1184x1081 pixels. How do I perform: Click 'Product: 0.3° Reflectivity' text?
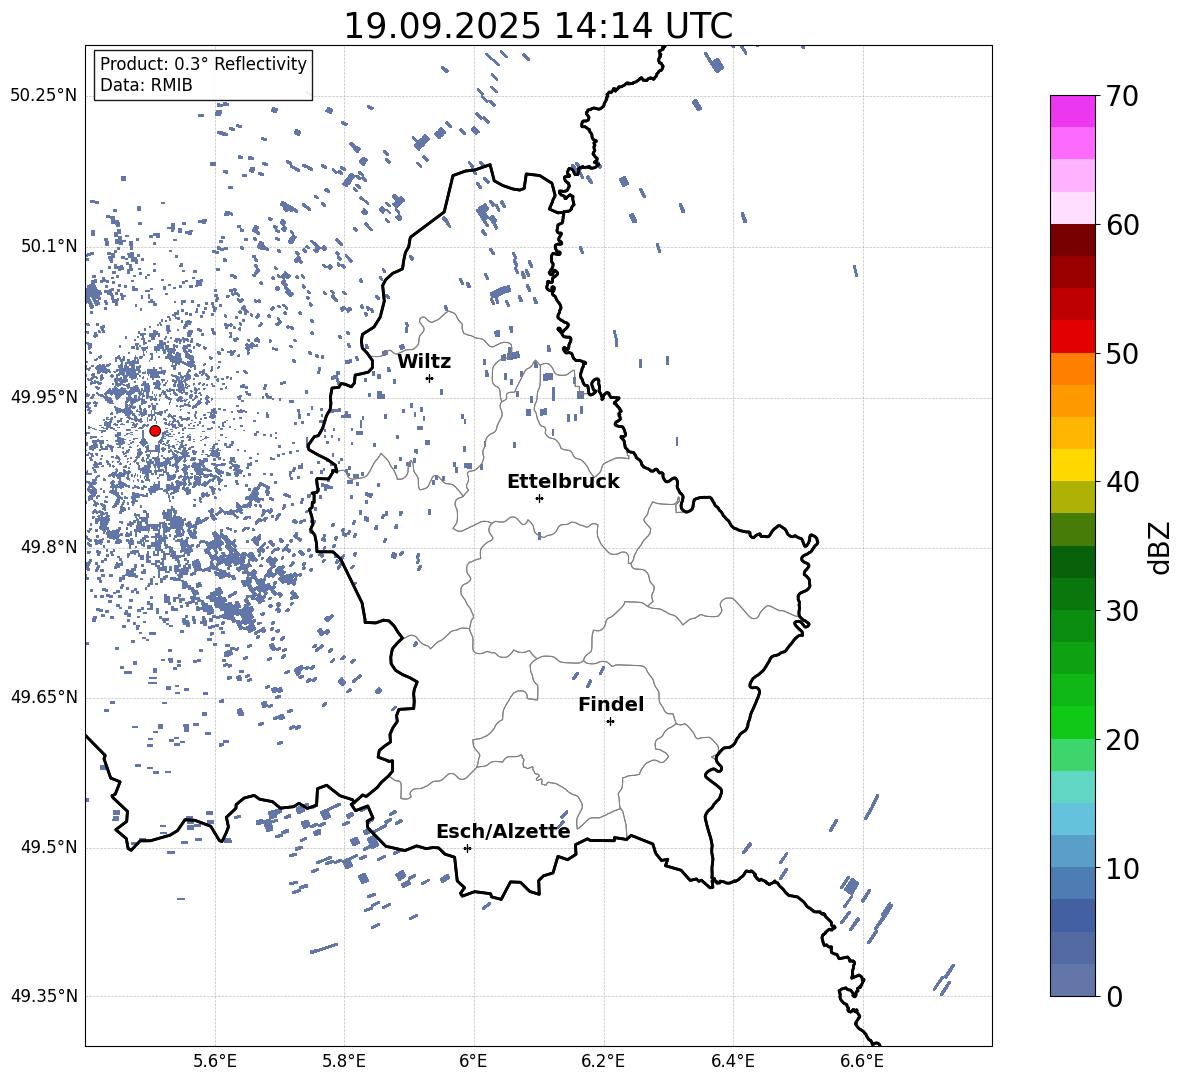tap(203, 63)
